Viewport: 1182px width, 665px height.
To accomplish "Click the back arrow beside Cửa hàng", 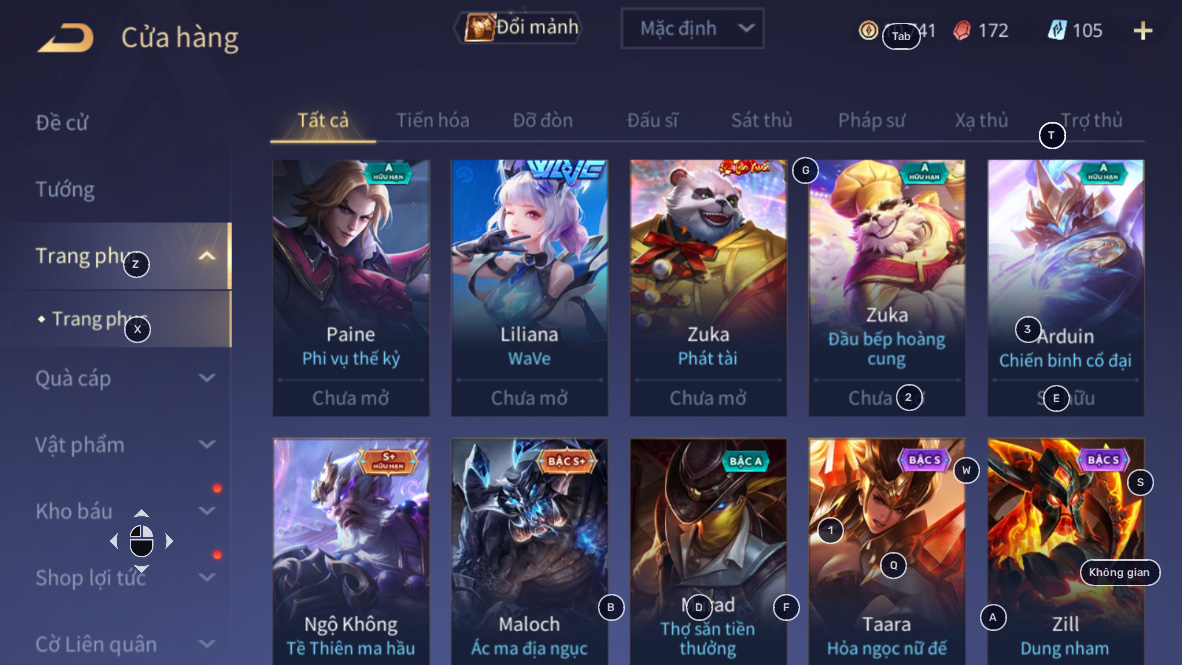I will [66, 38].
